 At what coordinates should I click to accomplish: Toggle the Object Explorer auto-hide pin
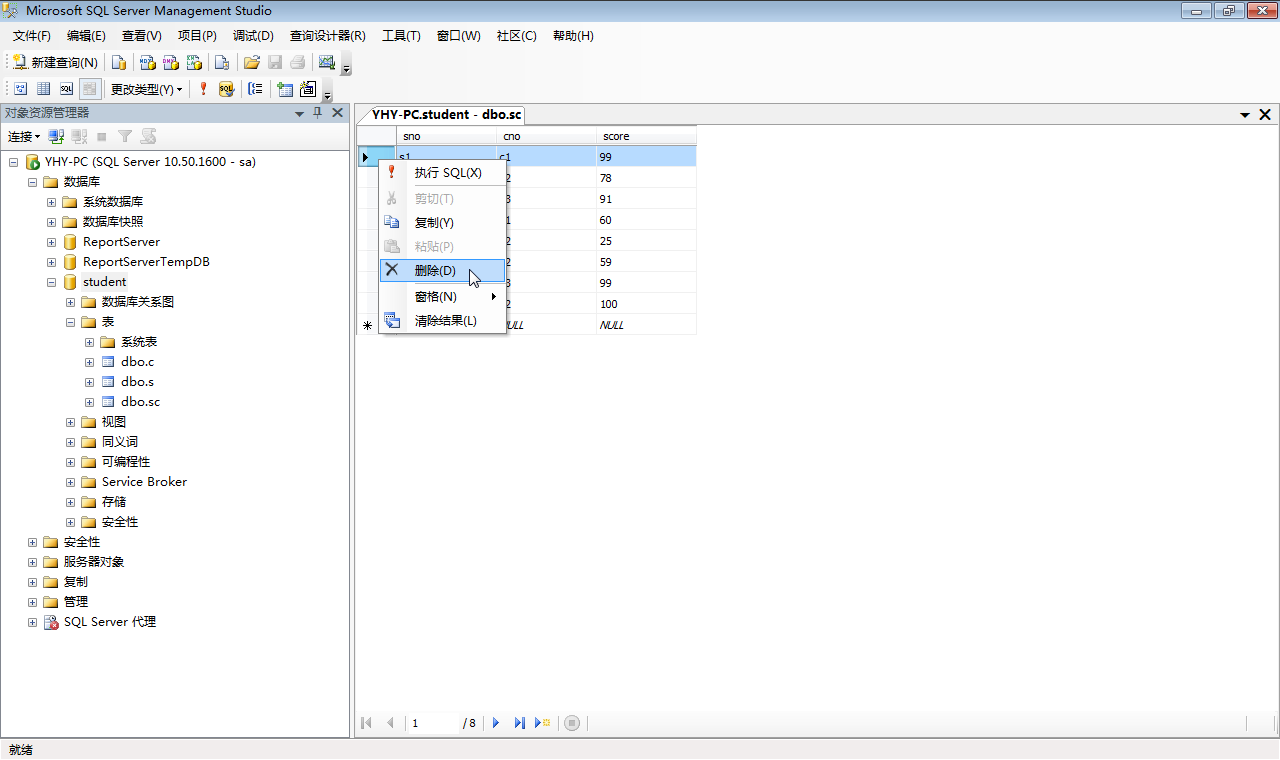click(x=318, y=113)
